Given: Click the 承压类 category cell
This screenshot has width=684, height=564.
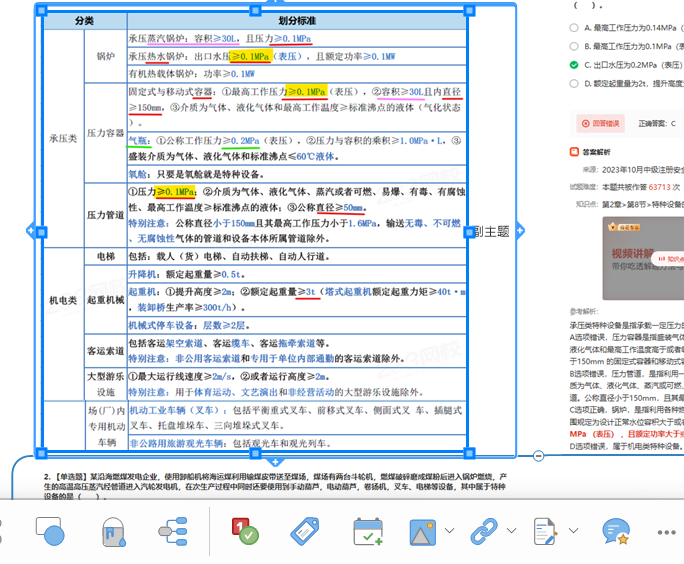Looking at the screenshot, I should (63, 138).
